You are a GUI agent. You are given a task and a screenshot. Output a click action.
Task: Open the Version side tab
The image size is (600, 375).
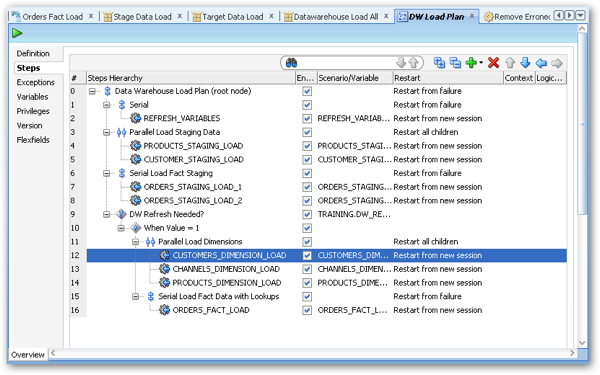pos(29,126)
